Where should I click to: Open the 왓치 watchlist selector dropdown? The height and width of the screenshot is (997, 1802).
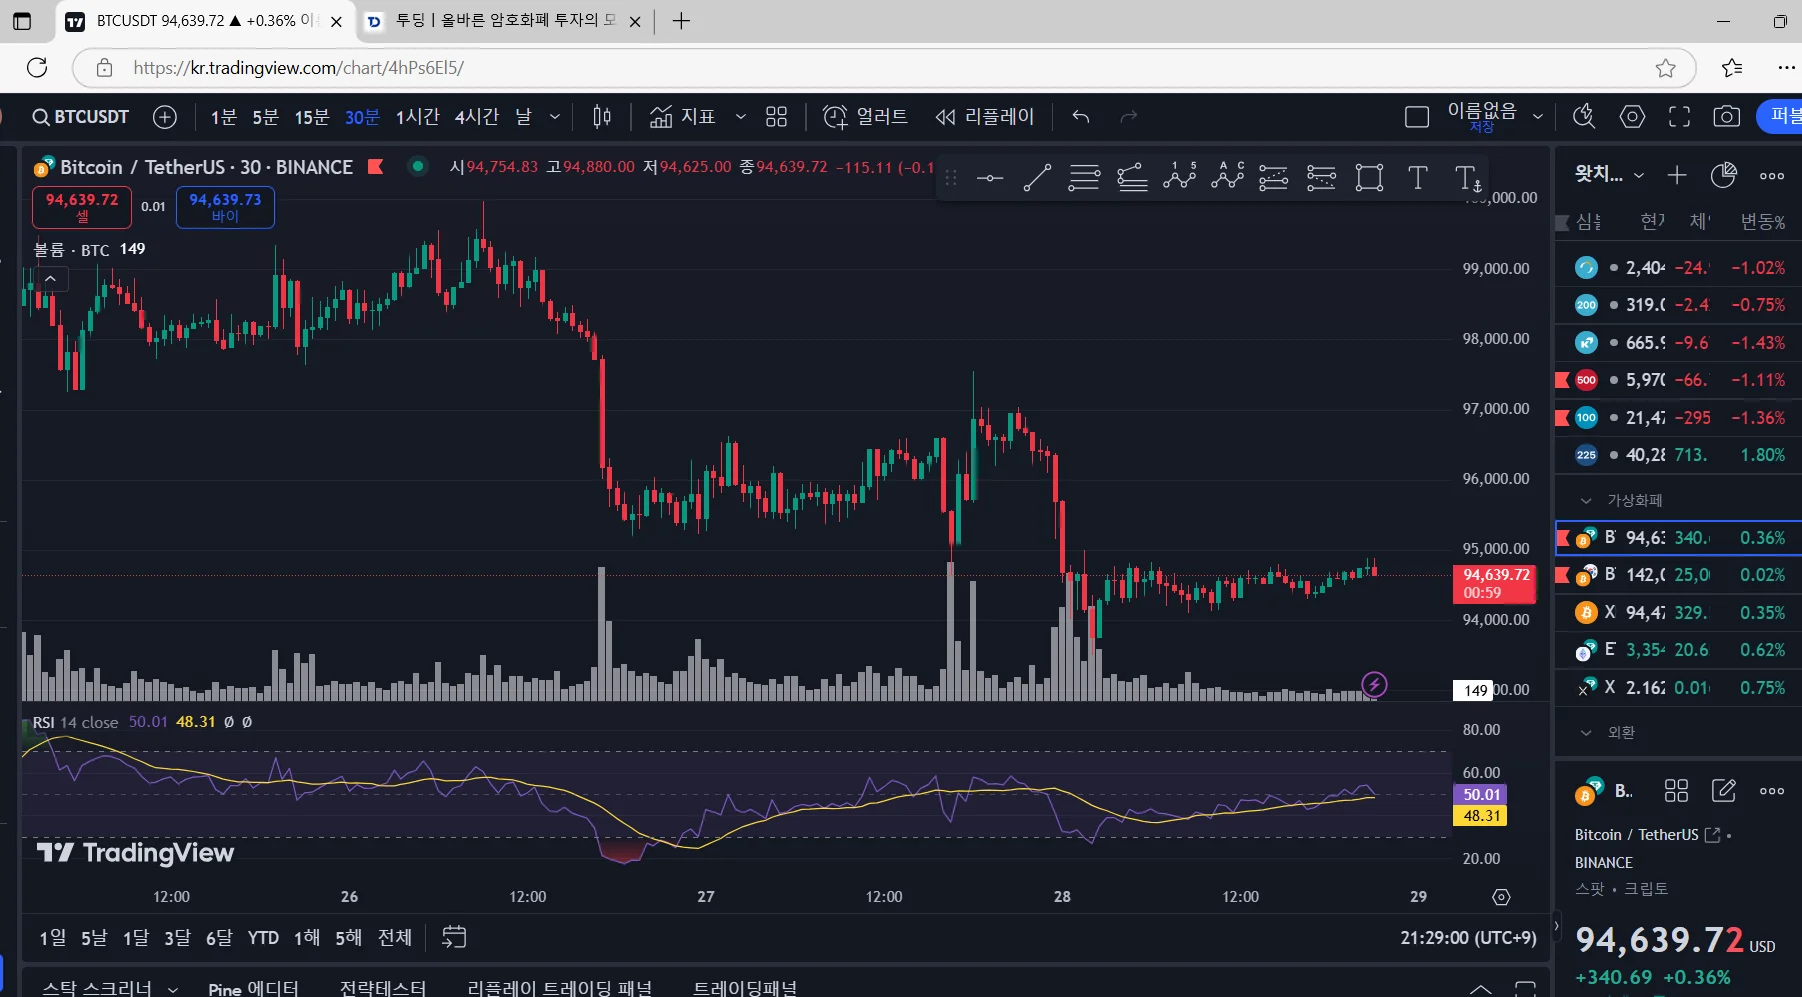(1609, 175)
